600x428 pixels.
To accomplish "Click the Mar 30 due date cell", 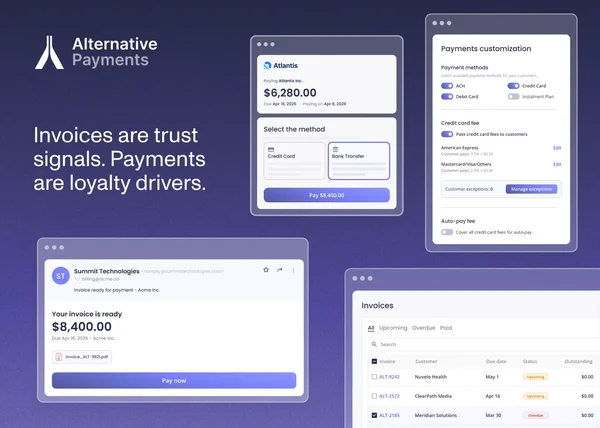I will click(493, 415).
